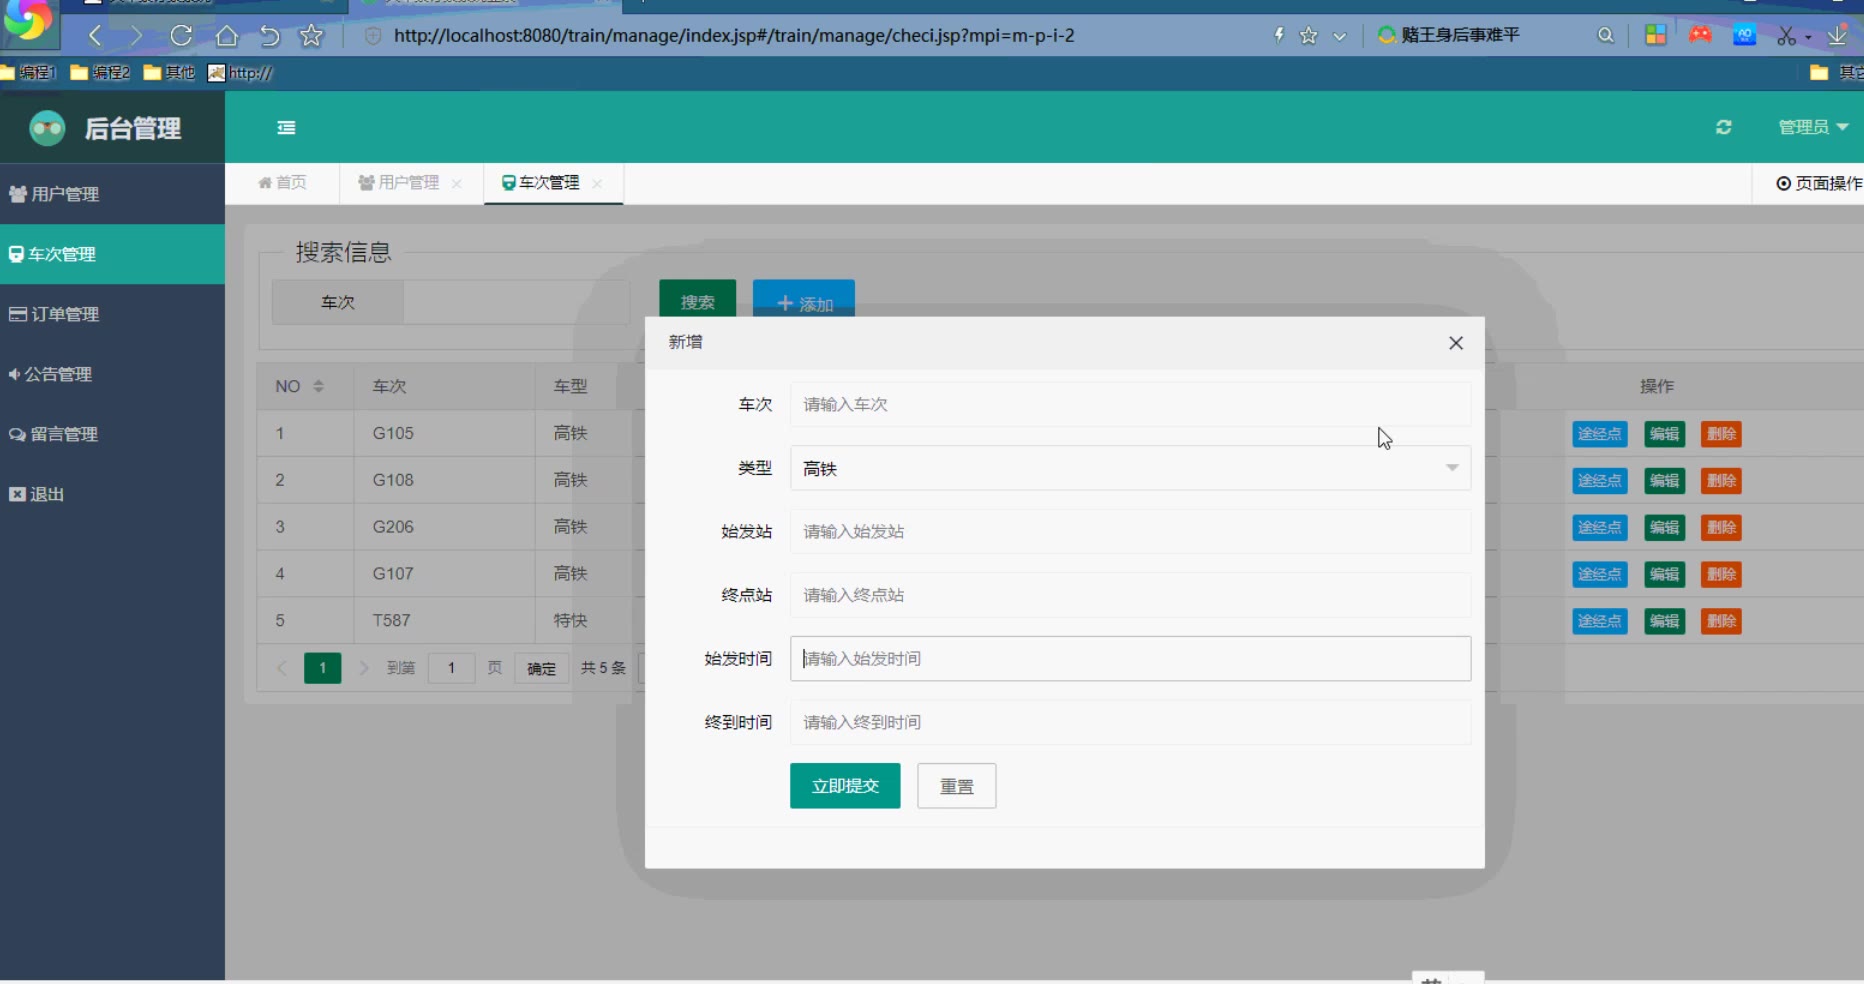Open the colorful grid apps icon
Screen dimensions: 1864x984
pos(1656,35)
